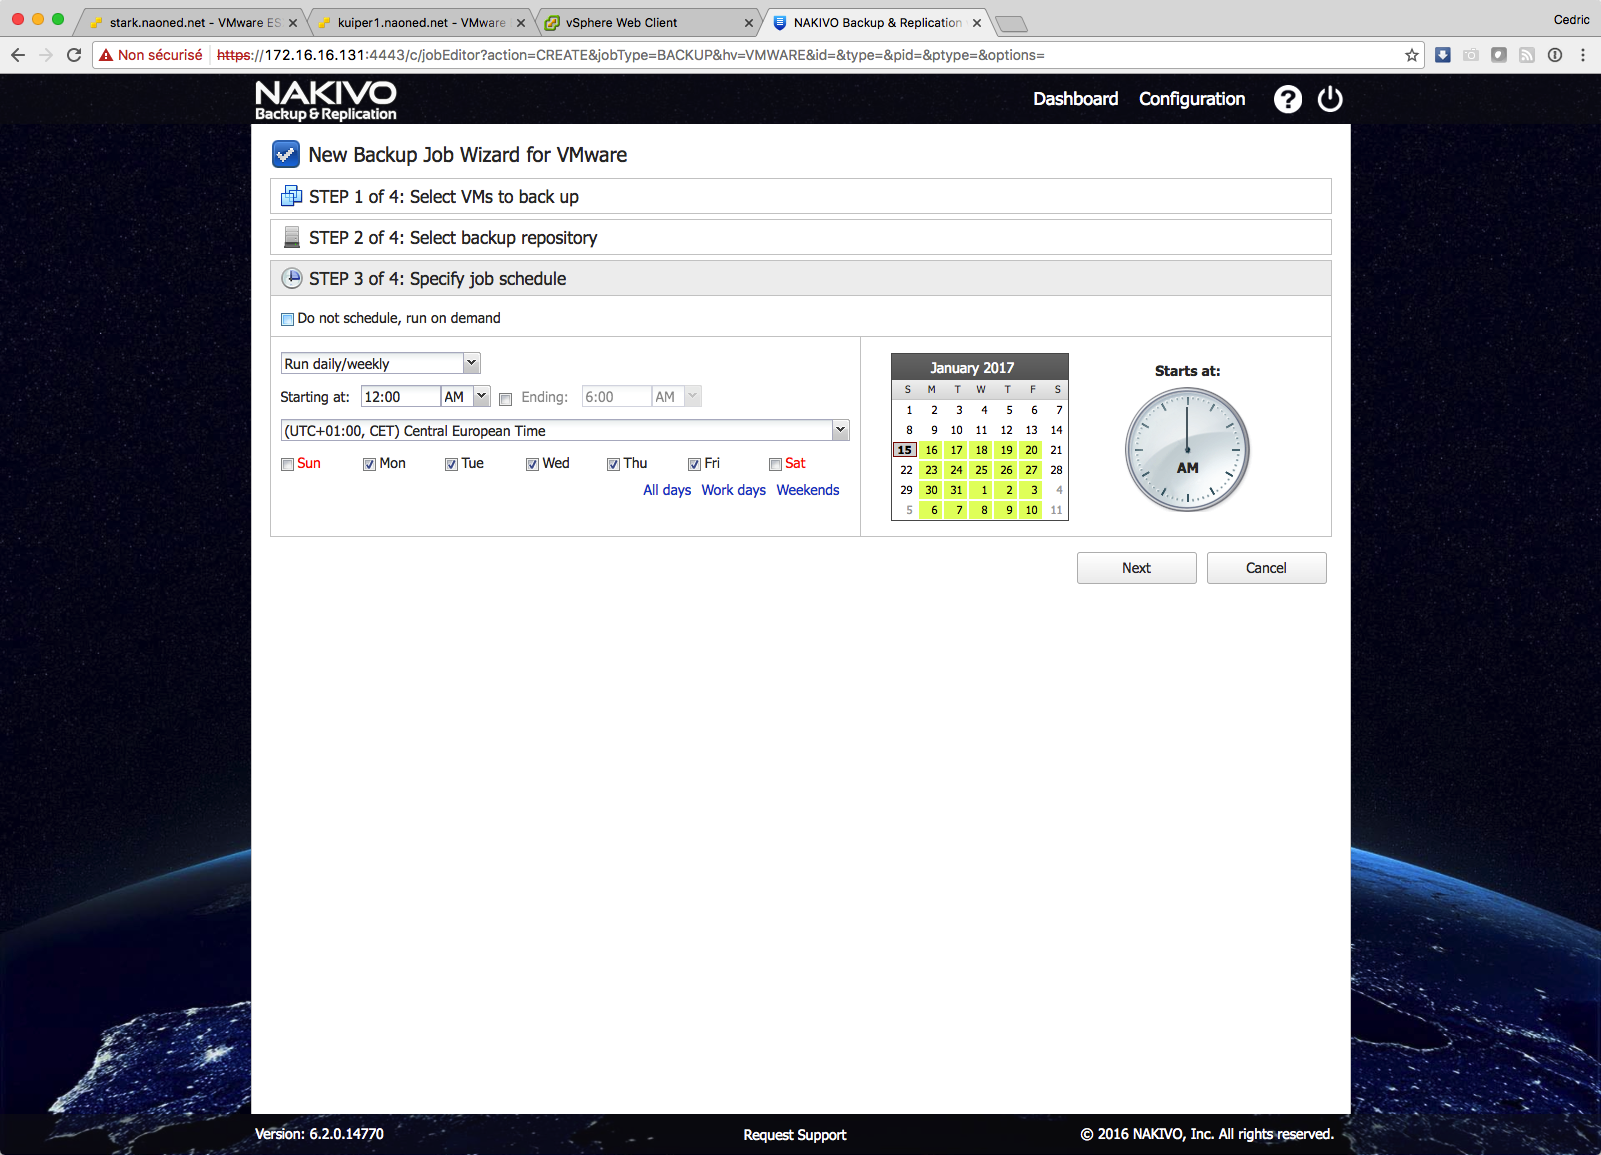The width and height of the screenshot is (1601, 1155).
Task: Open the Run daily/weekly dropdown
Action: [x=380, y=364]
